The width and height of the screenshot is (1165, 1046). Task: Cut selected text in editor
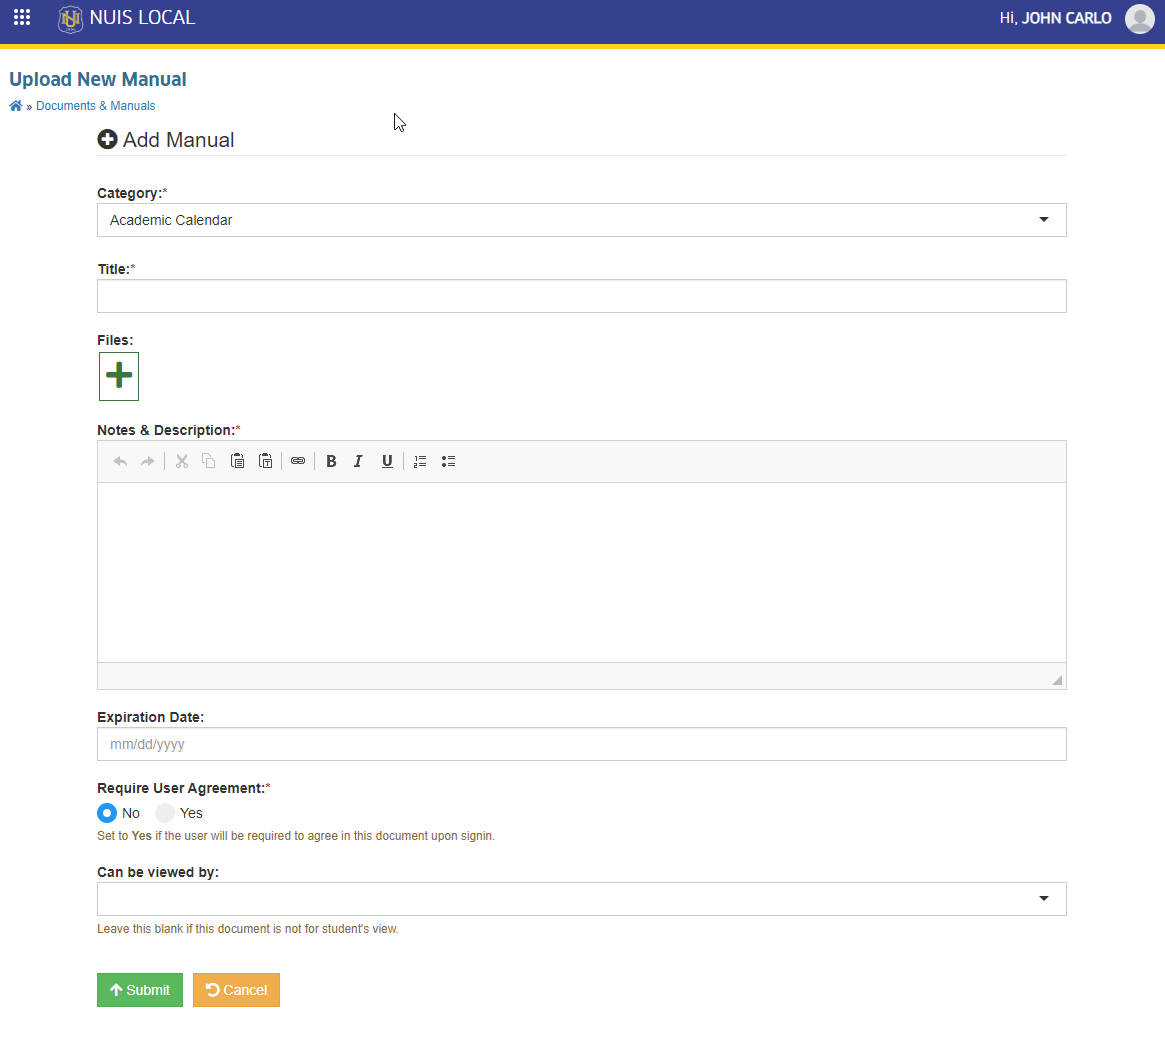click(x=181, y=461)
